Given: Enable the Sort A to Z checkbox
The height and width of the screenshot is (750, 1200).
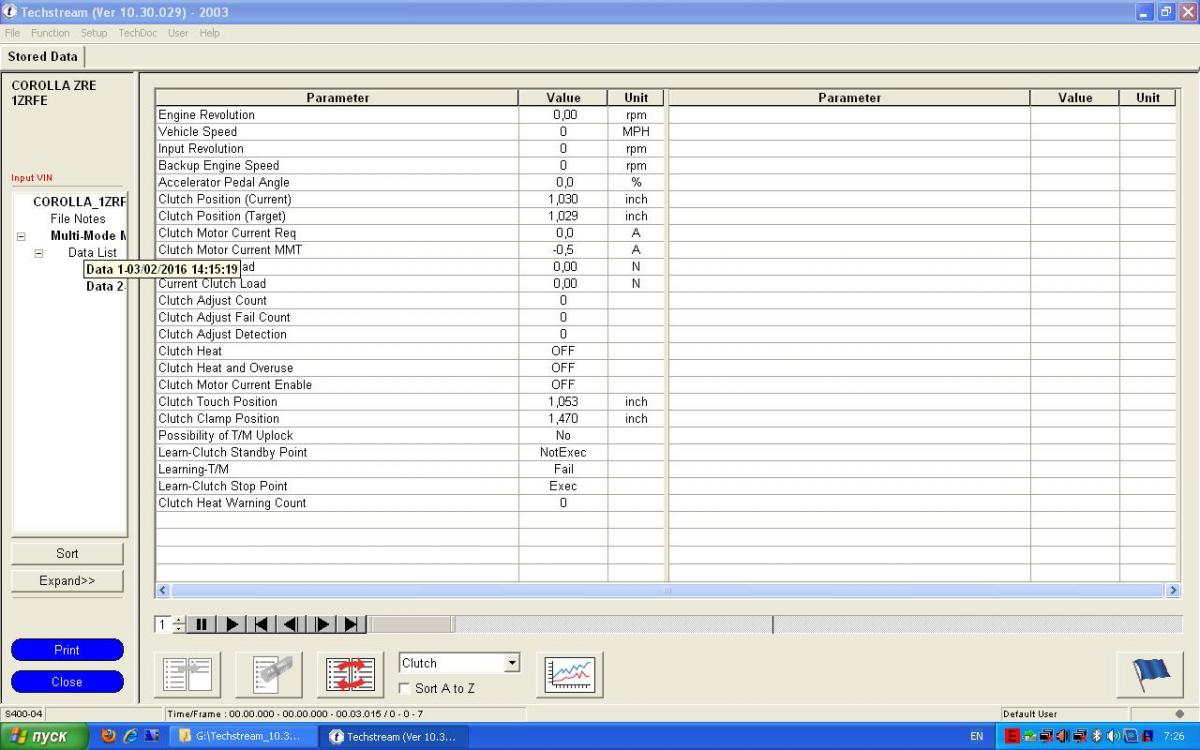Looking at the screenshot, I should point(404,689).
